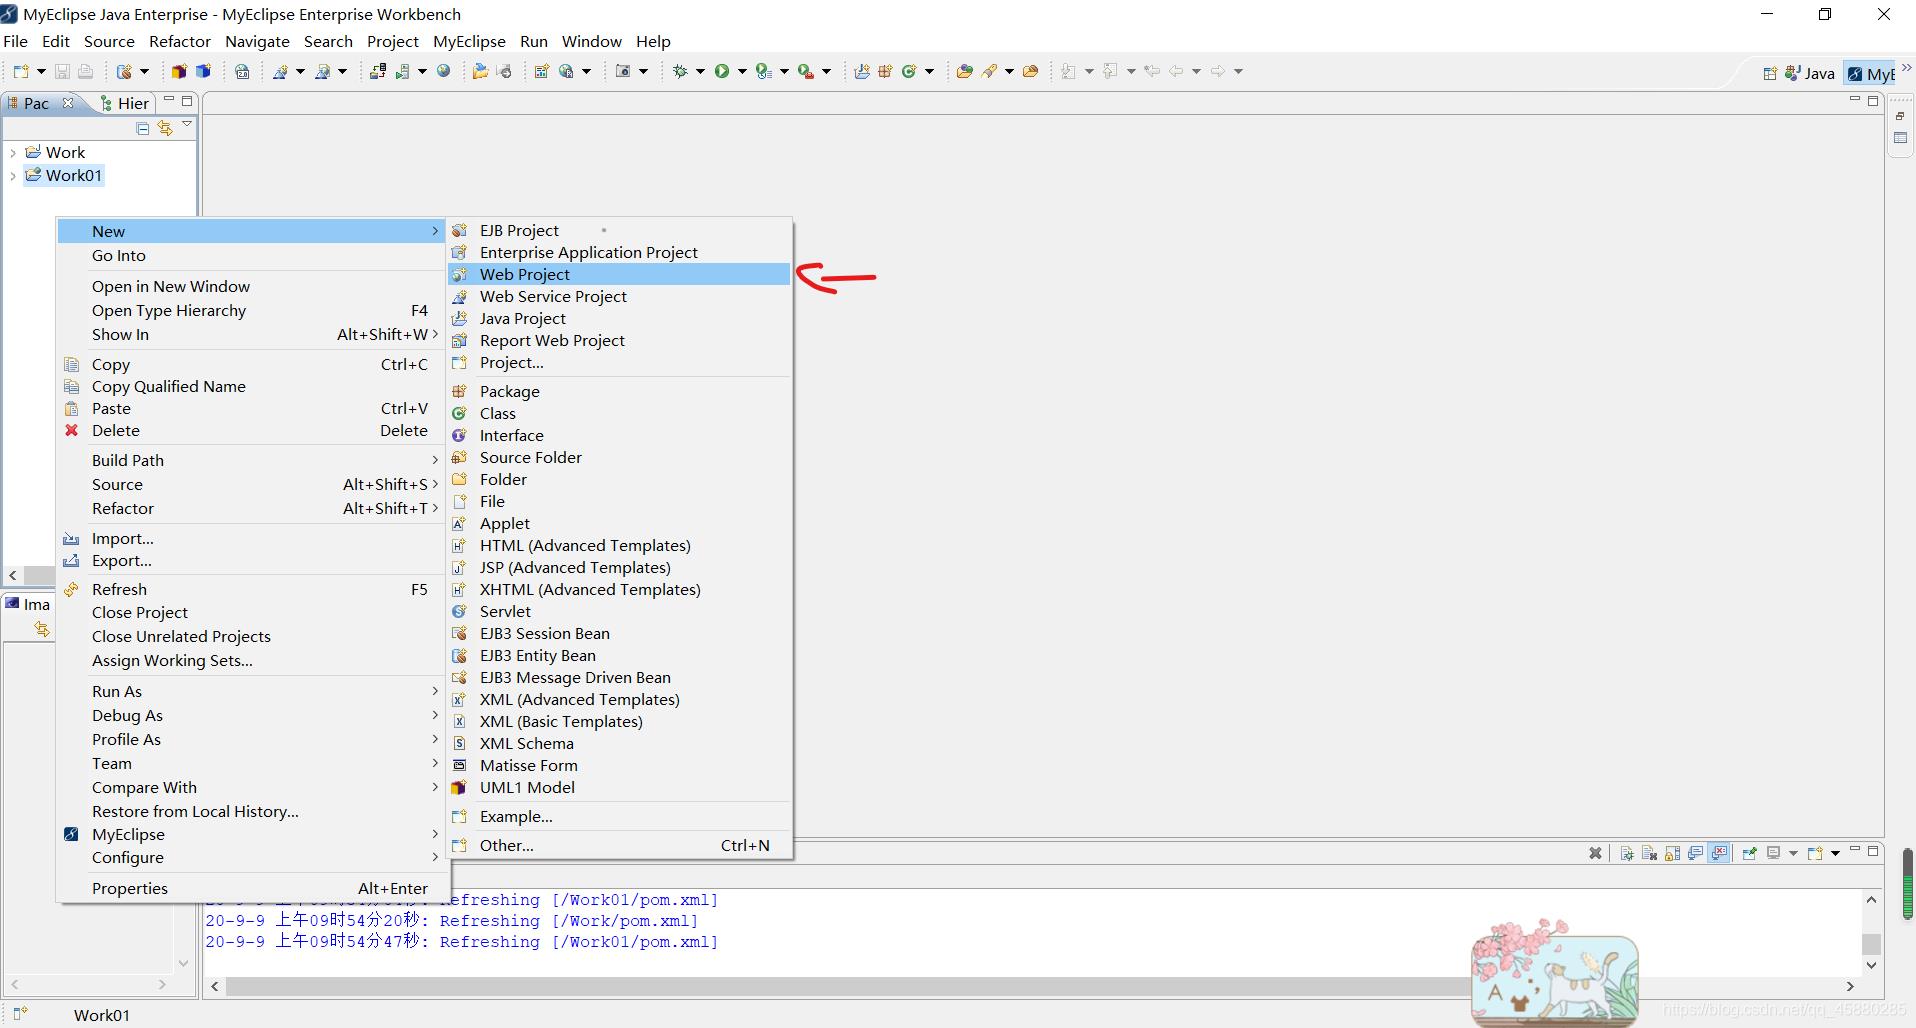The height and width of the screenshot is (1028, 1916).
Task: Click the Deploy server toolbar icon
Action: click(378, 71)
